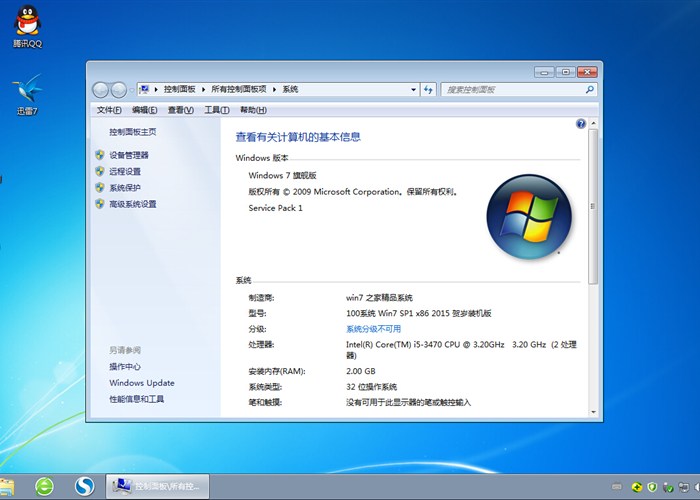Image resolution: width=700 pixels, height=500 pixels.
Task: Open the Tencent QQ desktop icon
Action: [27, 26]
